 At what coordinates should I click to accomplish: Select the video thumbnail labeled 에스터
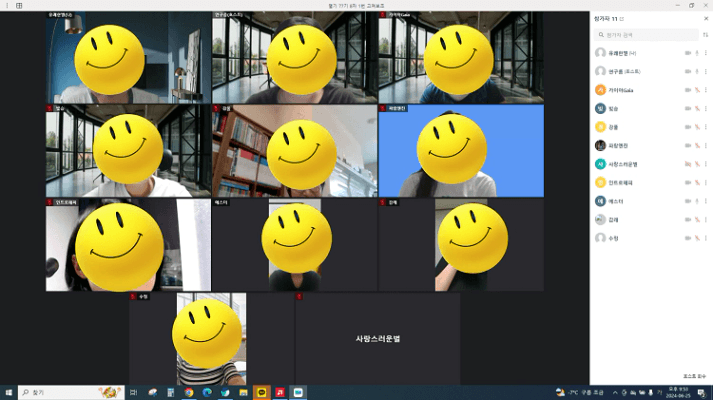point(294,245)
